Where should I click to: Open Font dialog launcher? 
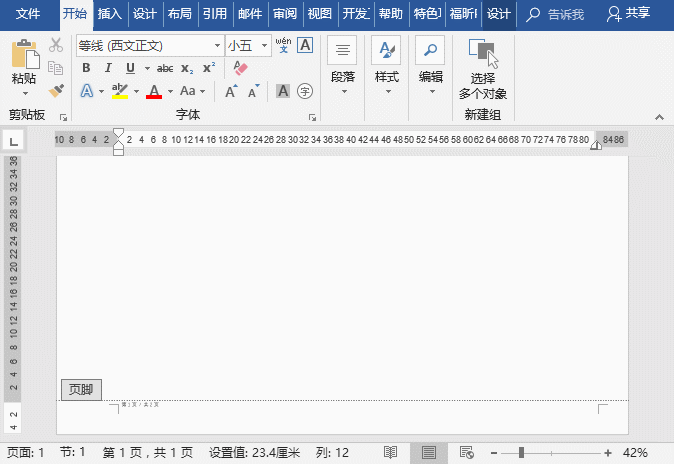(312, 117)
